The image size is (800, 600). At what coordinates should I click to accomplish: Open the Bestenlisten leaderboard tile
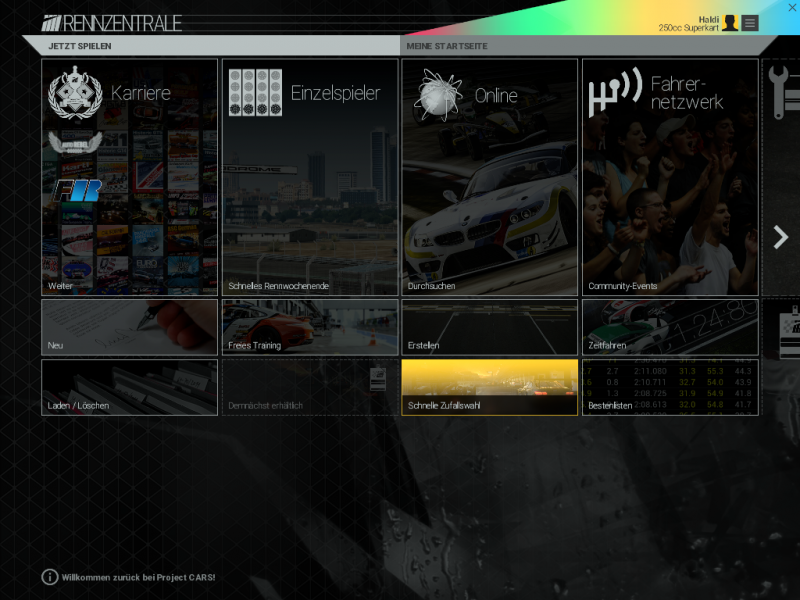[x=670, y=387]
